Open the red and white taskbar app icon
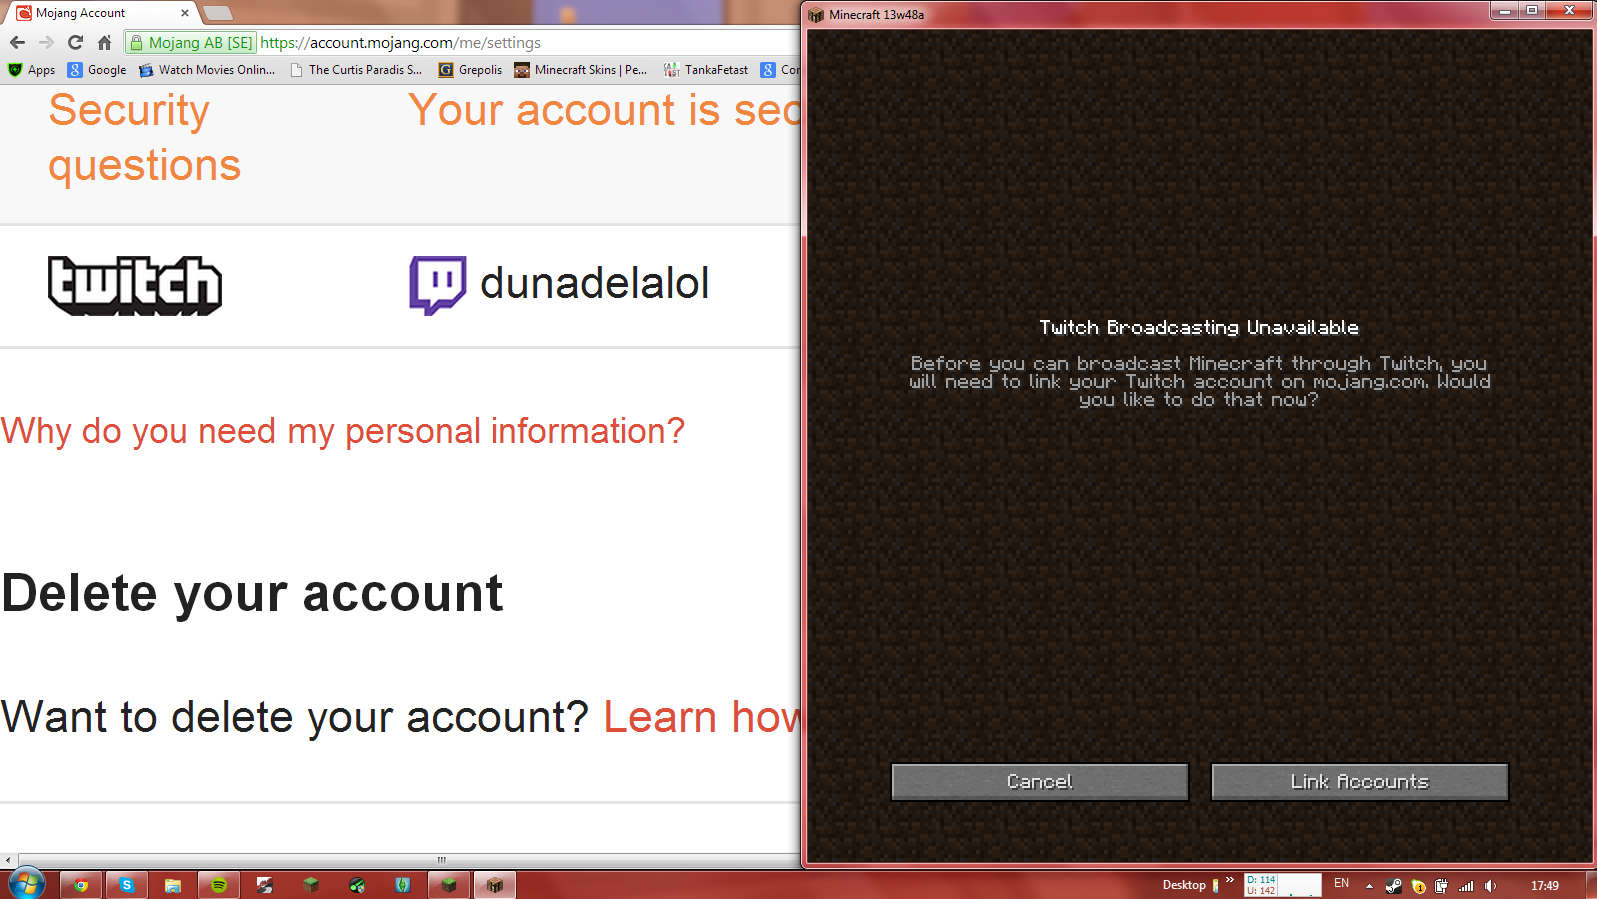This screenshot has height=899, width=1597. (x=265, y=885)
